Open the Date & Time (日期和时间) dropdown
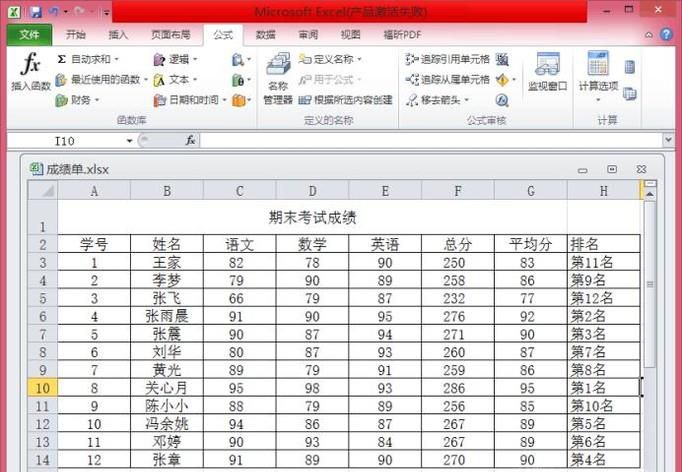Viewport: 682px width, 472px height. click(x=190, y=100)
